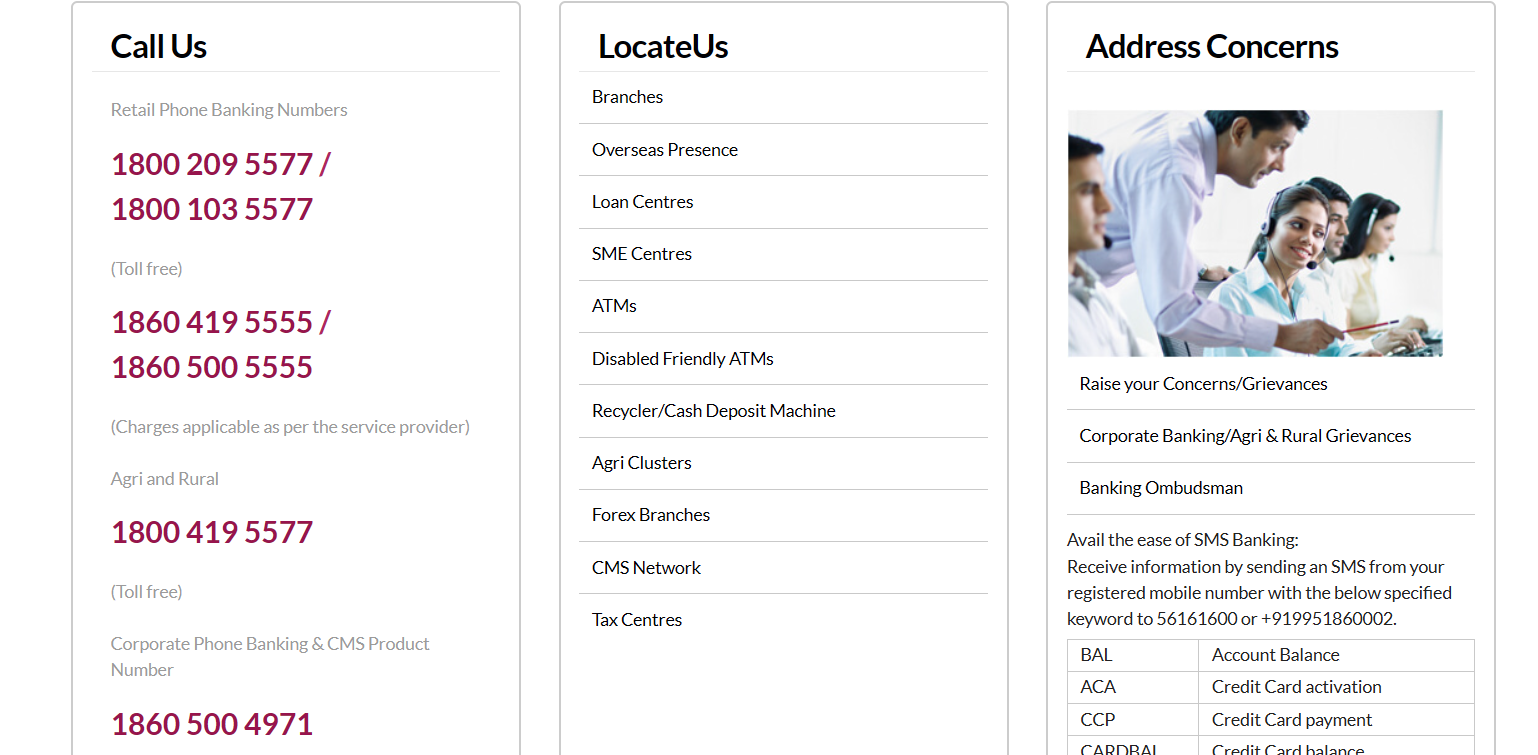1538x755 pixels.
Task: Open Agri Clusters link
Action: tap(641, 463)
